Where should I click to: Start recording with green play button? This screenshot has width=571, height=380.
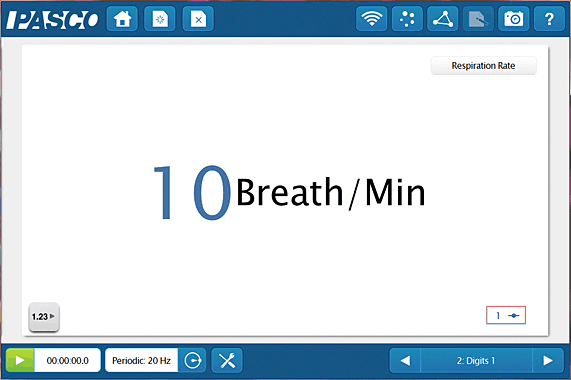[20, 360]
